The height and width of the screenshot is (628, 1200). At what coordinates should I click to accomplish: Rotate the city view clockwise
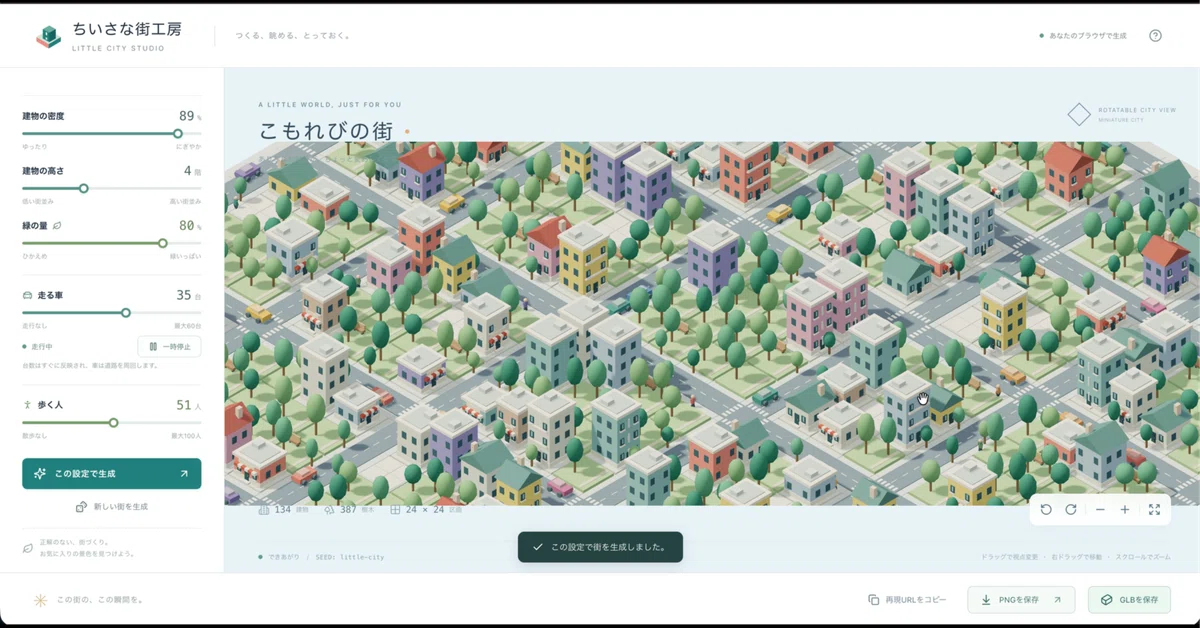click(1071, 510)
